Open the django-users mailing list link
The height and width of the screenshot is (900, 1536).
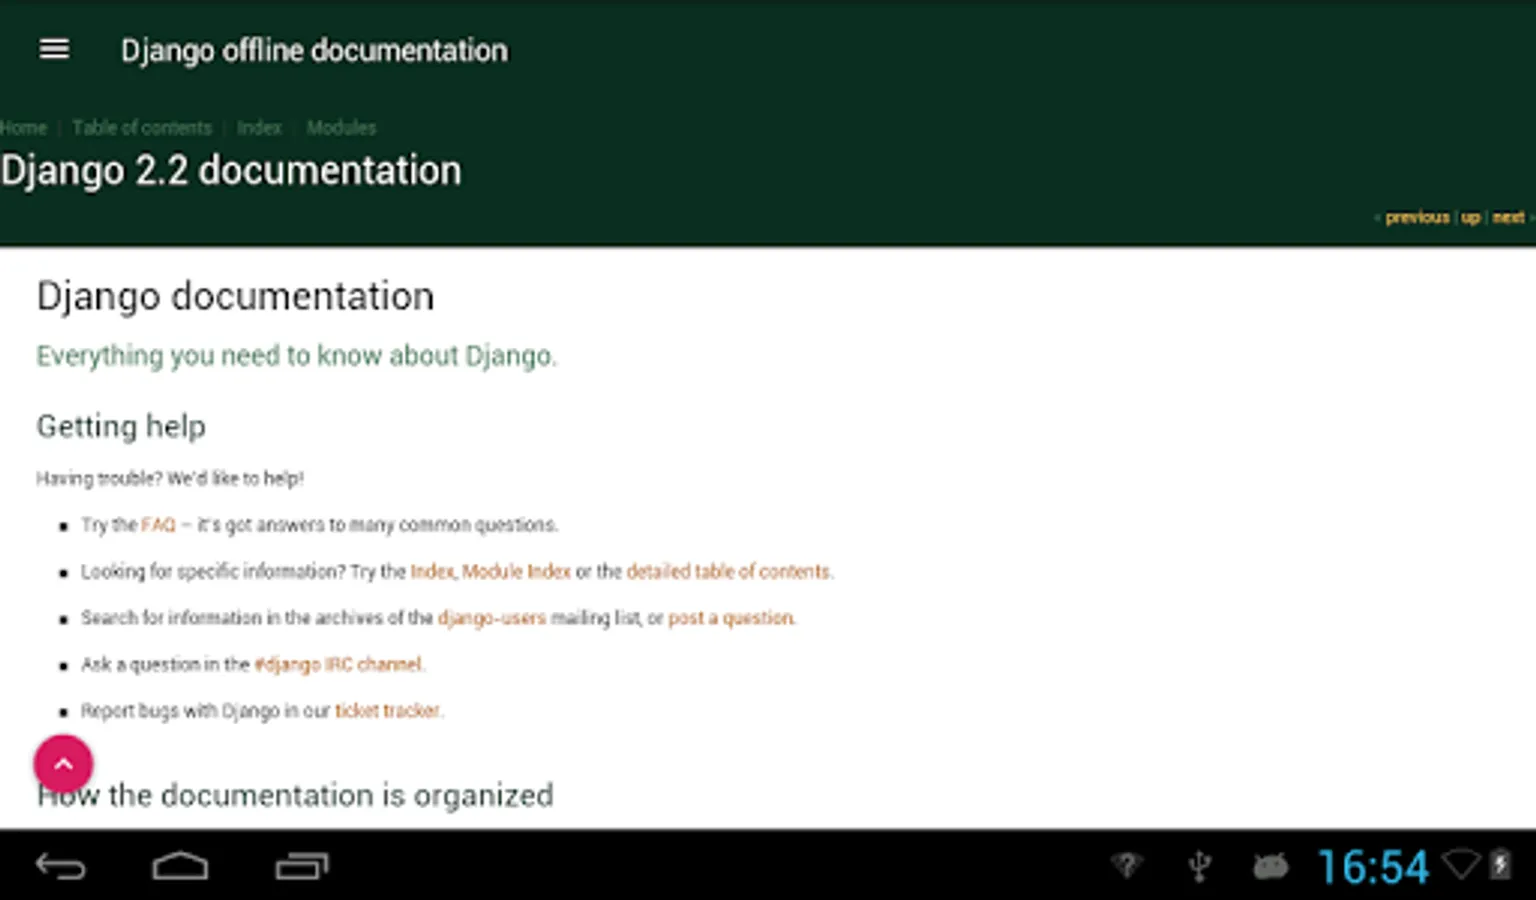[x=492, y=618]
